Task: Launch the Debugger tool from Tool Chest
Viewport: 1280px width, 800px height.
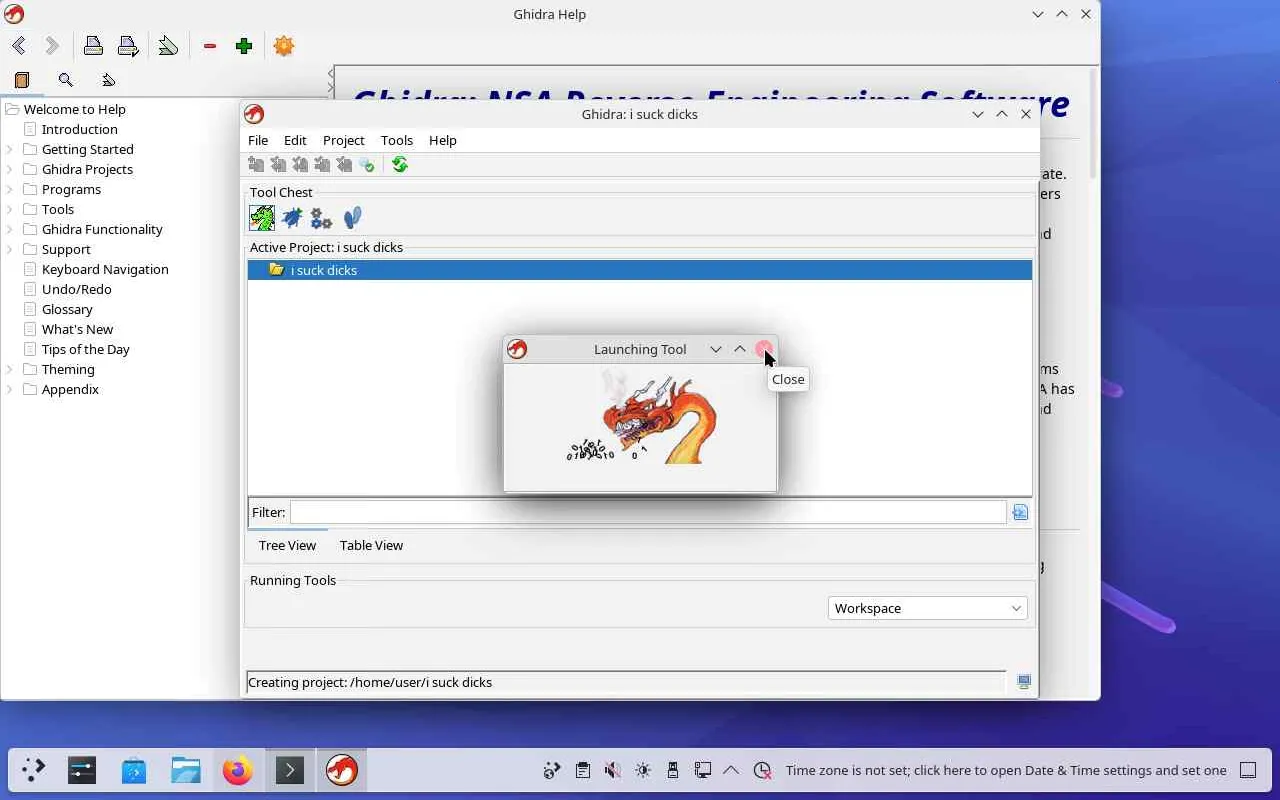Action: point(292,217)
